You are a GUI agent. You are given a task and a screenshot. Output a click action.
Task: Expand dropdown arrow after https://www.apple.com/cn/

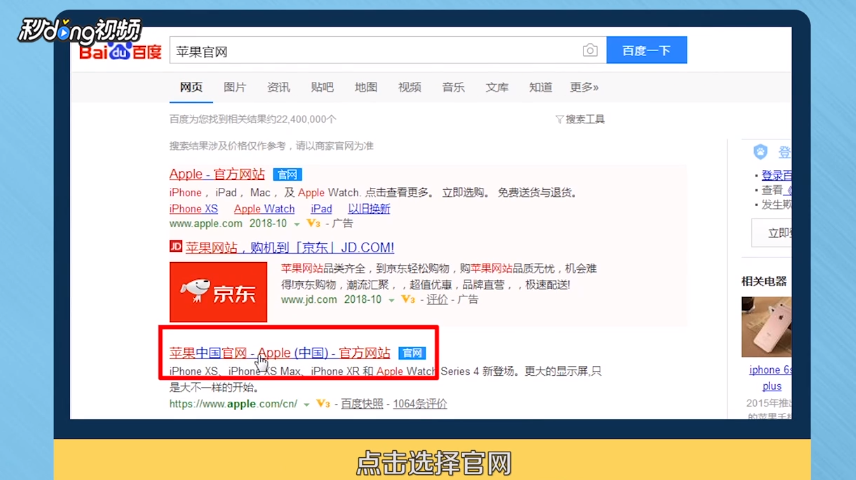point(306,405)
